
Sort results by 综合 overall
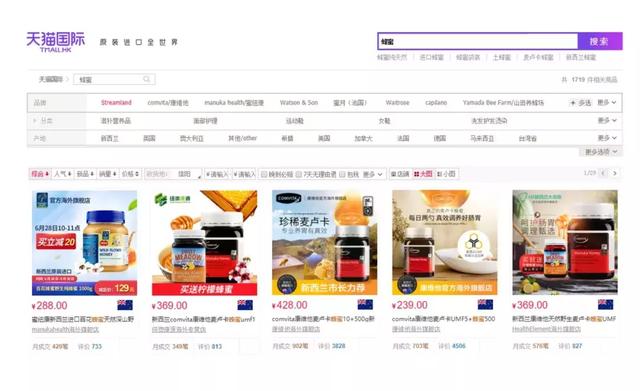pyautogui.click(x=40, y=174)
